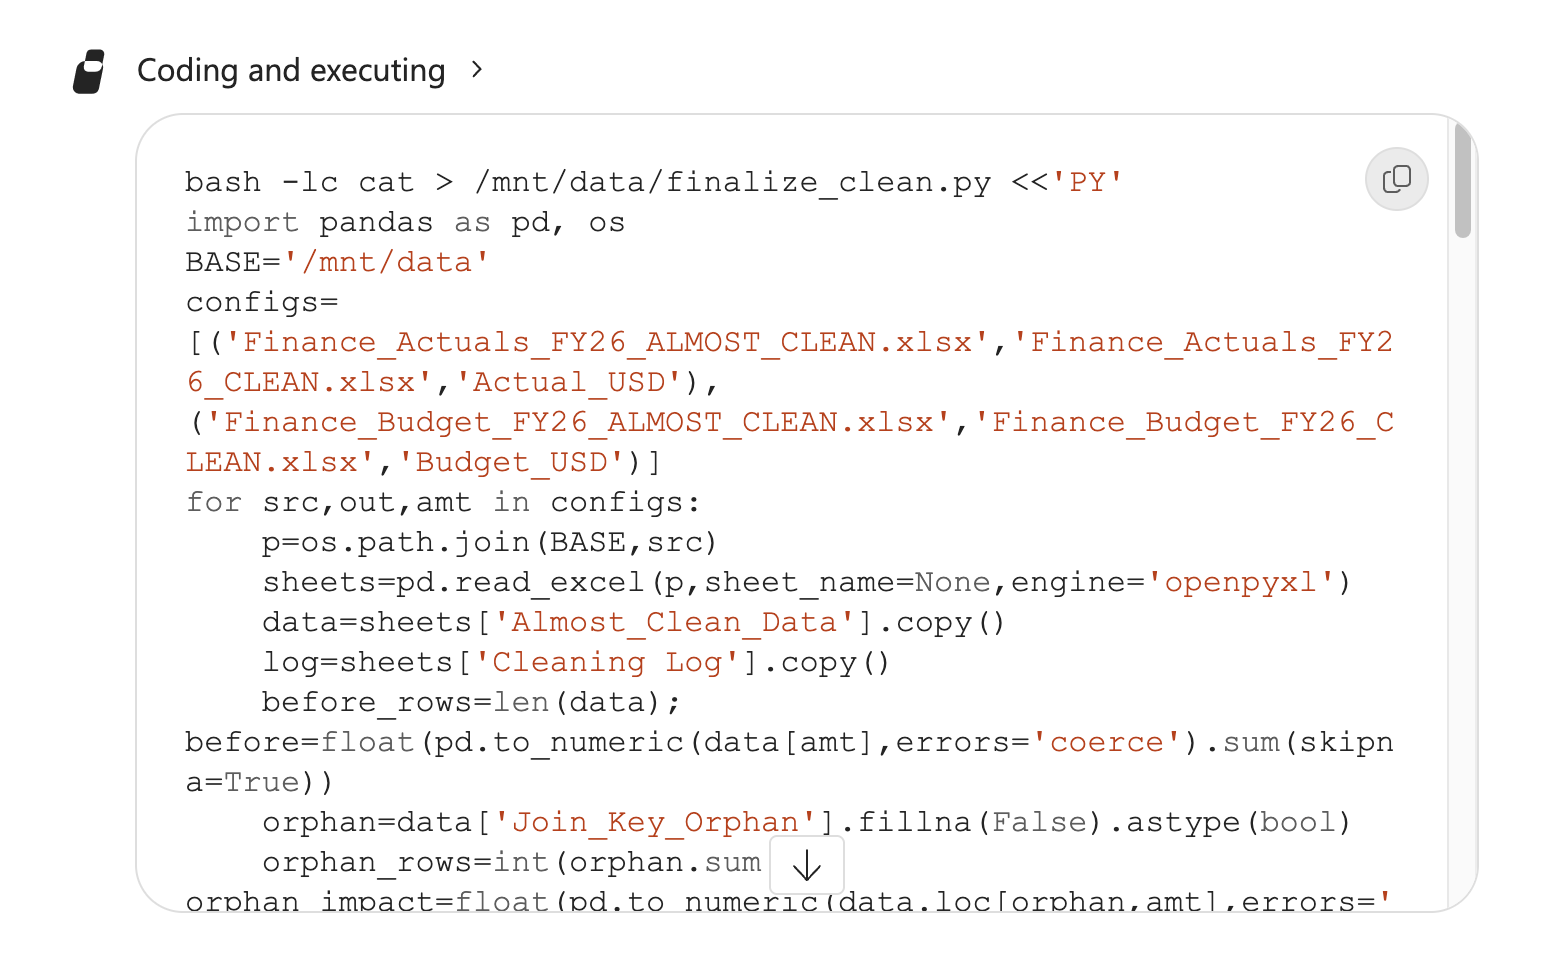Select the 'Budget_USD' string in configs

[x=512, y=462]
